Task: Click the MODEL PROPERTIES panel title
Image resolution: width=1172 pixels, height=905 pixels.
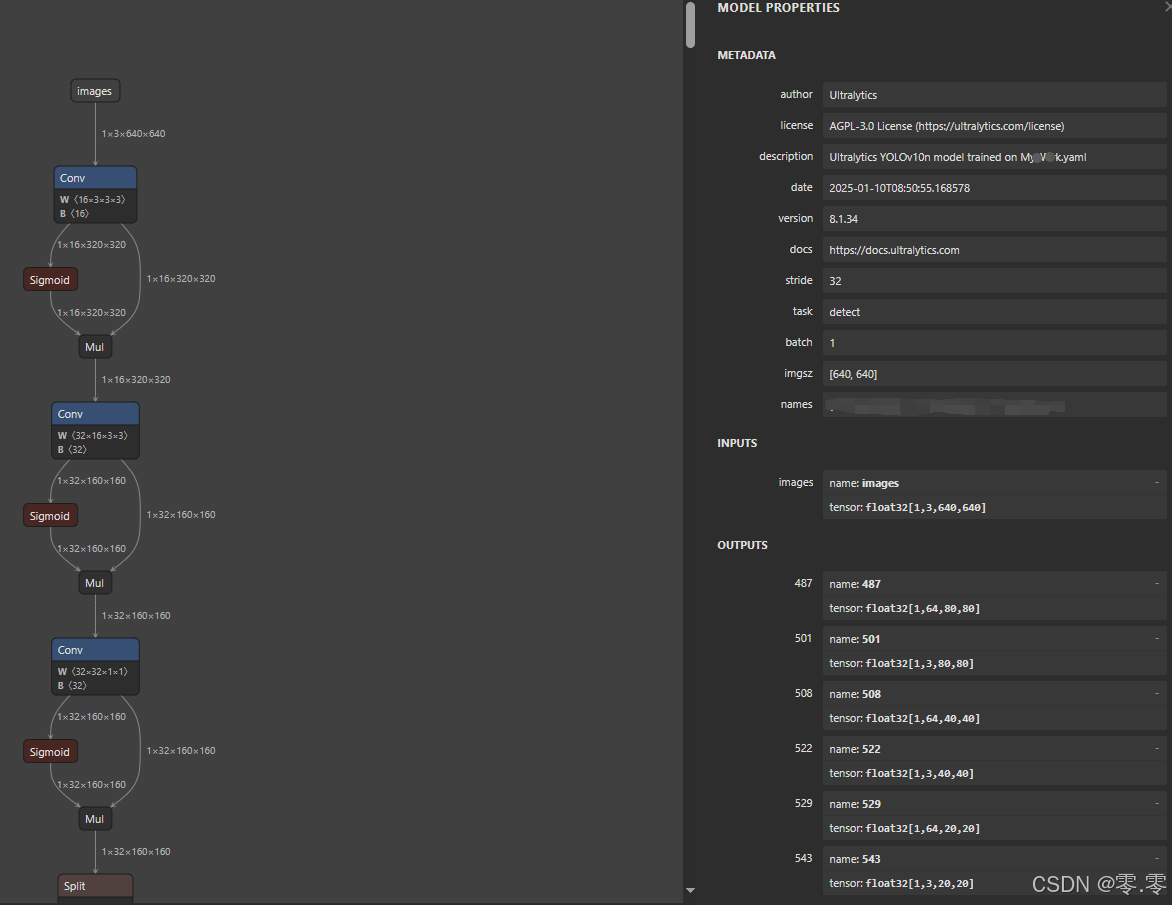Action: (778, 7)
